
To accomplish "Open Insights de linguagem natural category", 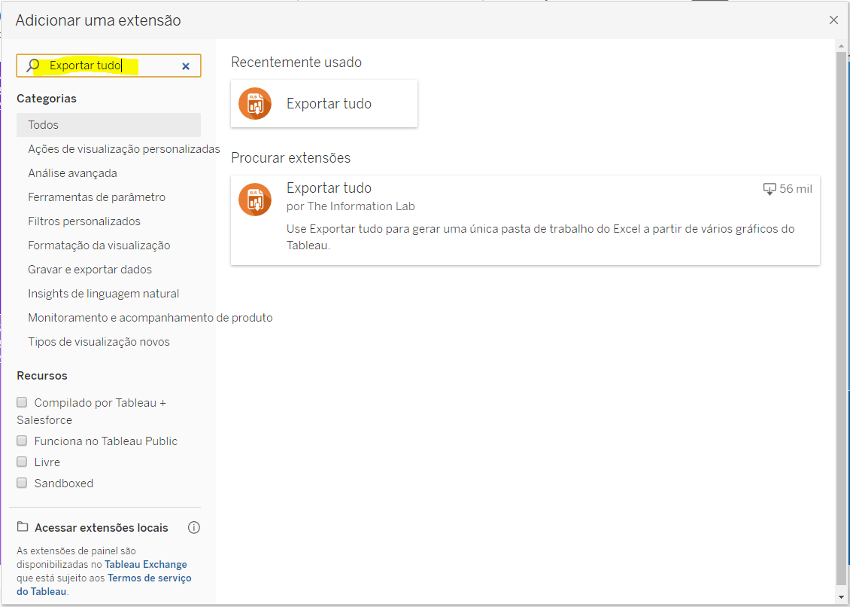I will (x=104, y=294).
